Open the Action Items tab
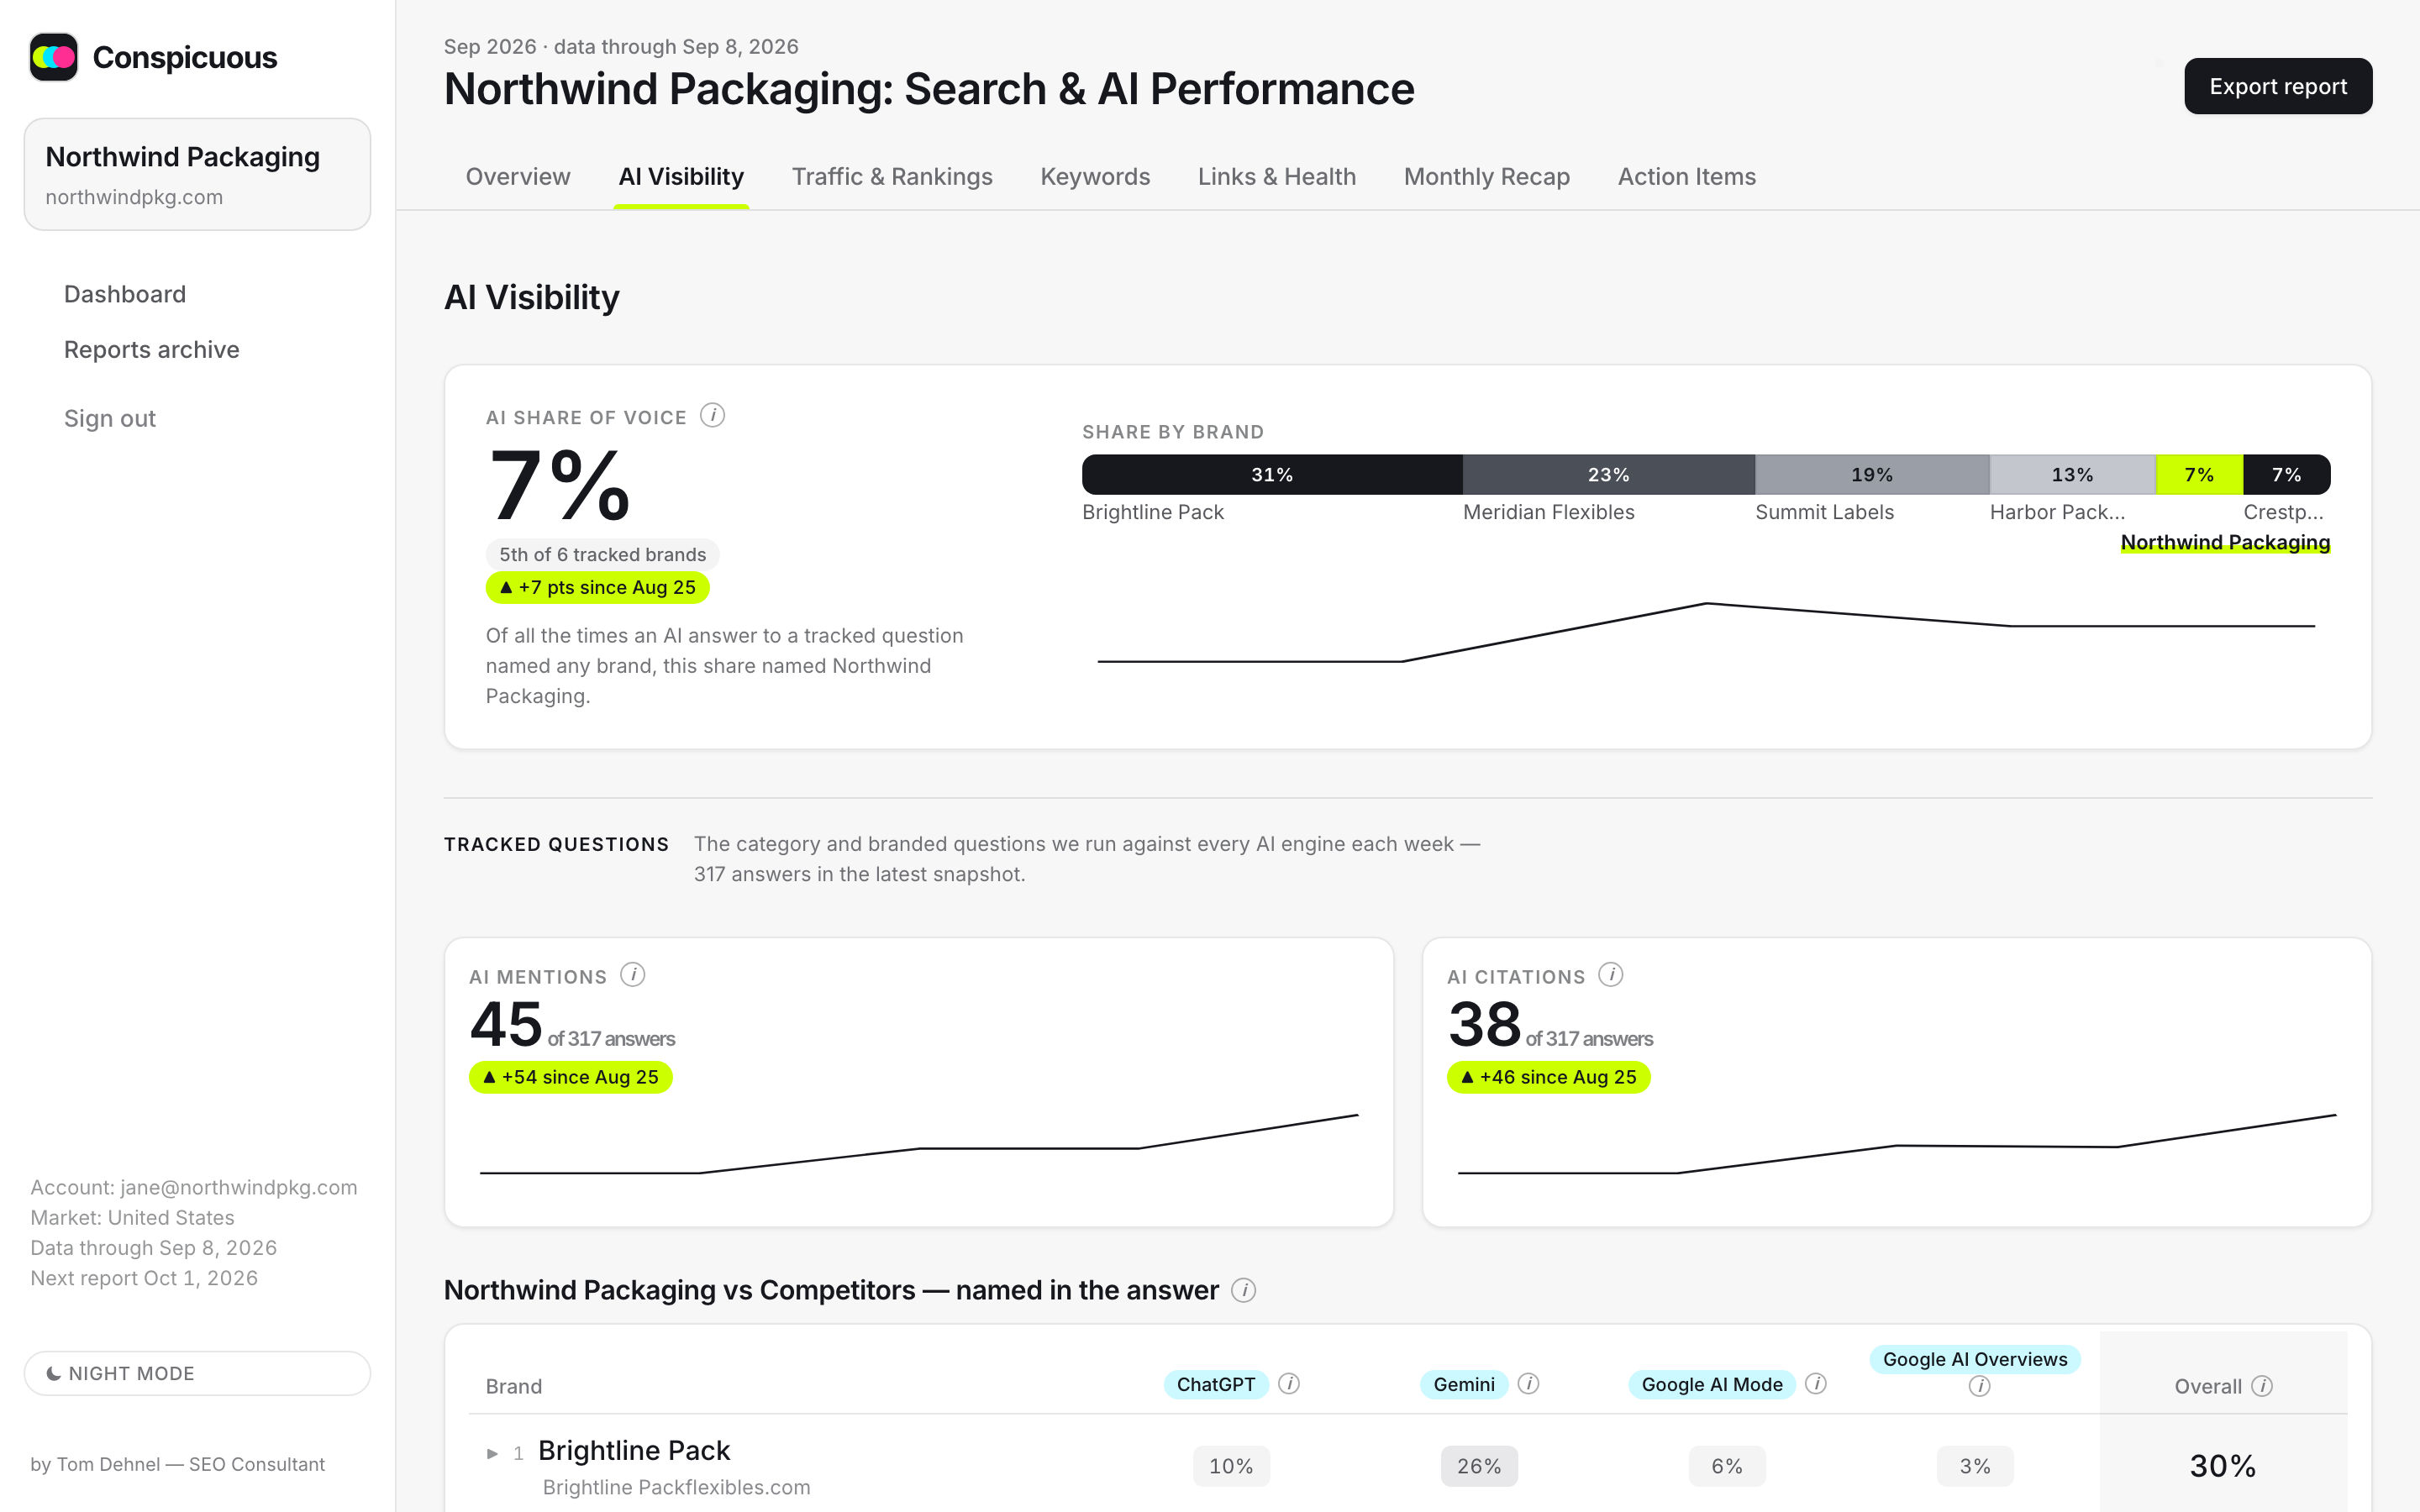Screen dimensions: 2420x1512 pyautogui.click(x=1687, y=177)
